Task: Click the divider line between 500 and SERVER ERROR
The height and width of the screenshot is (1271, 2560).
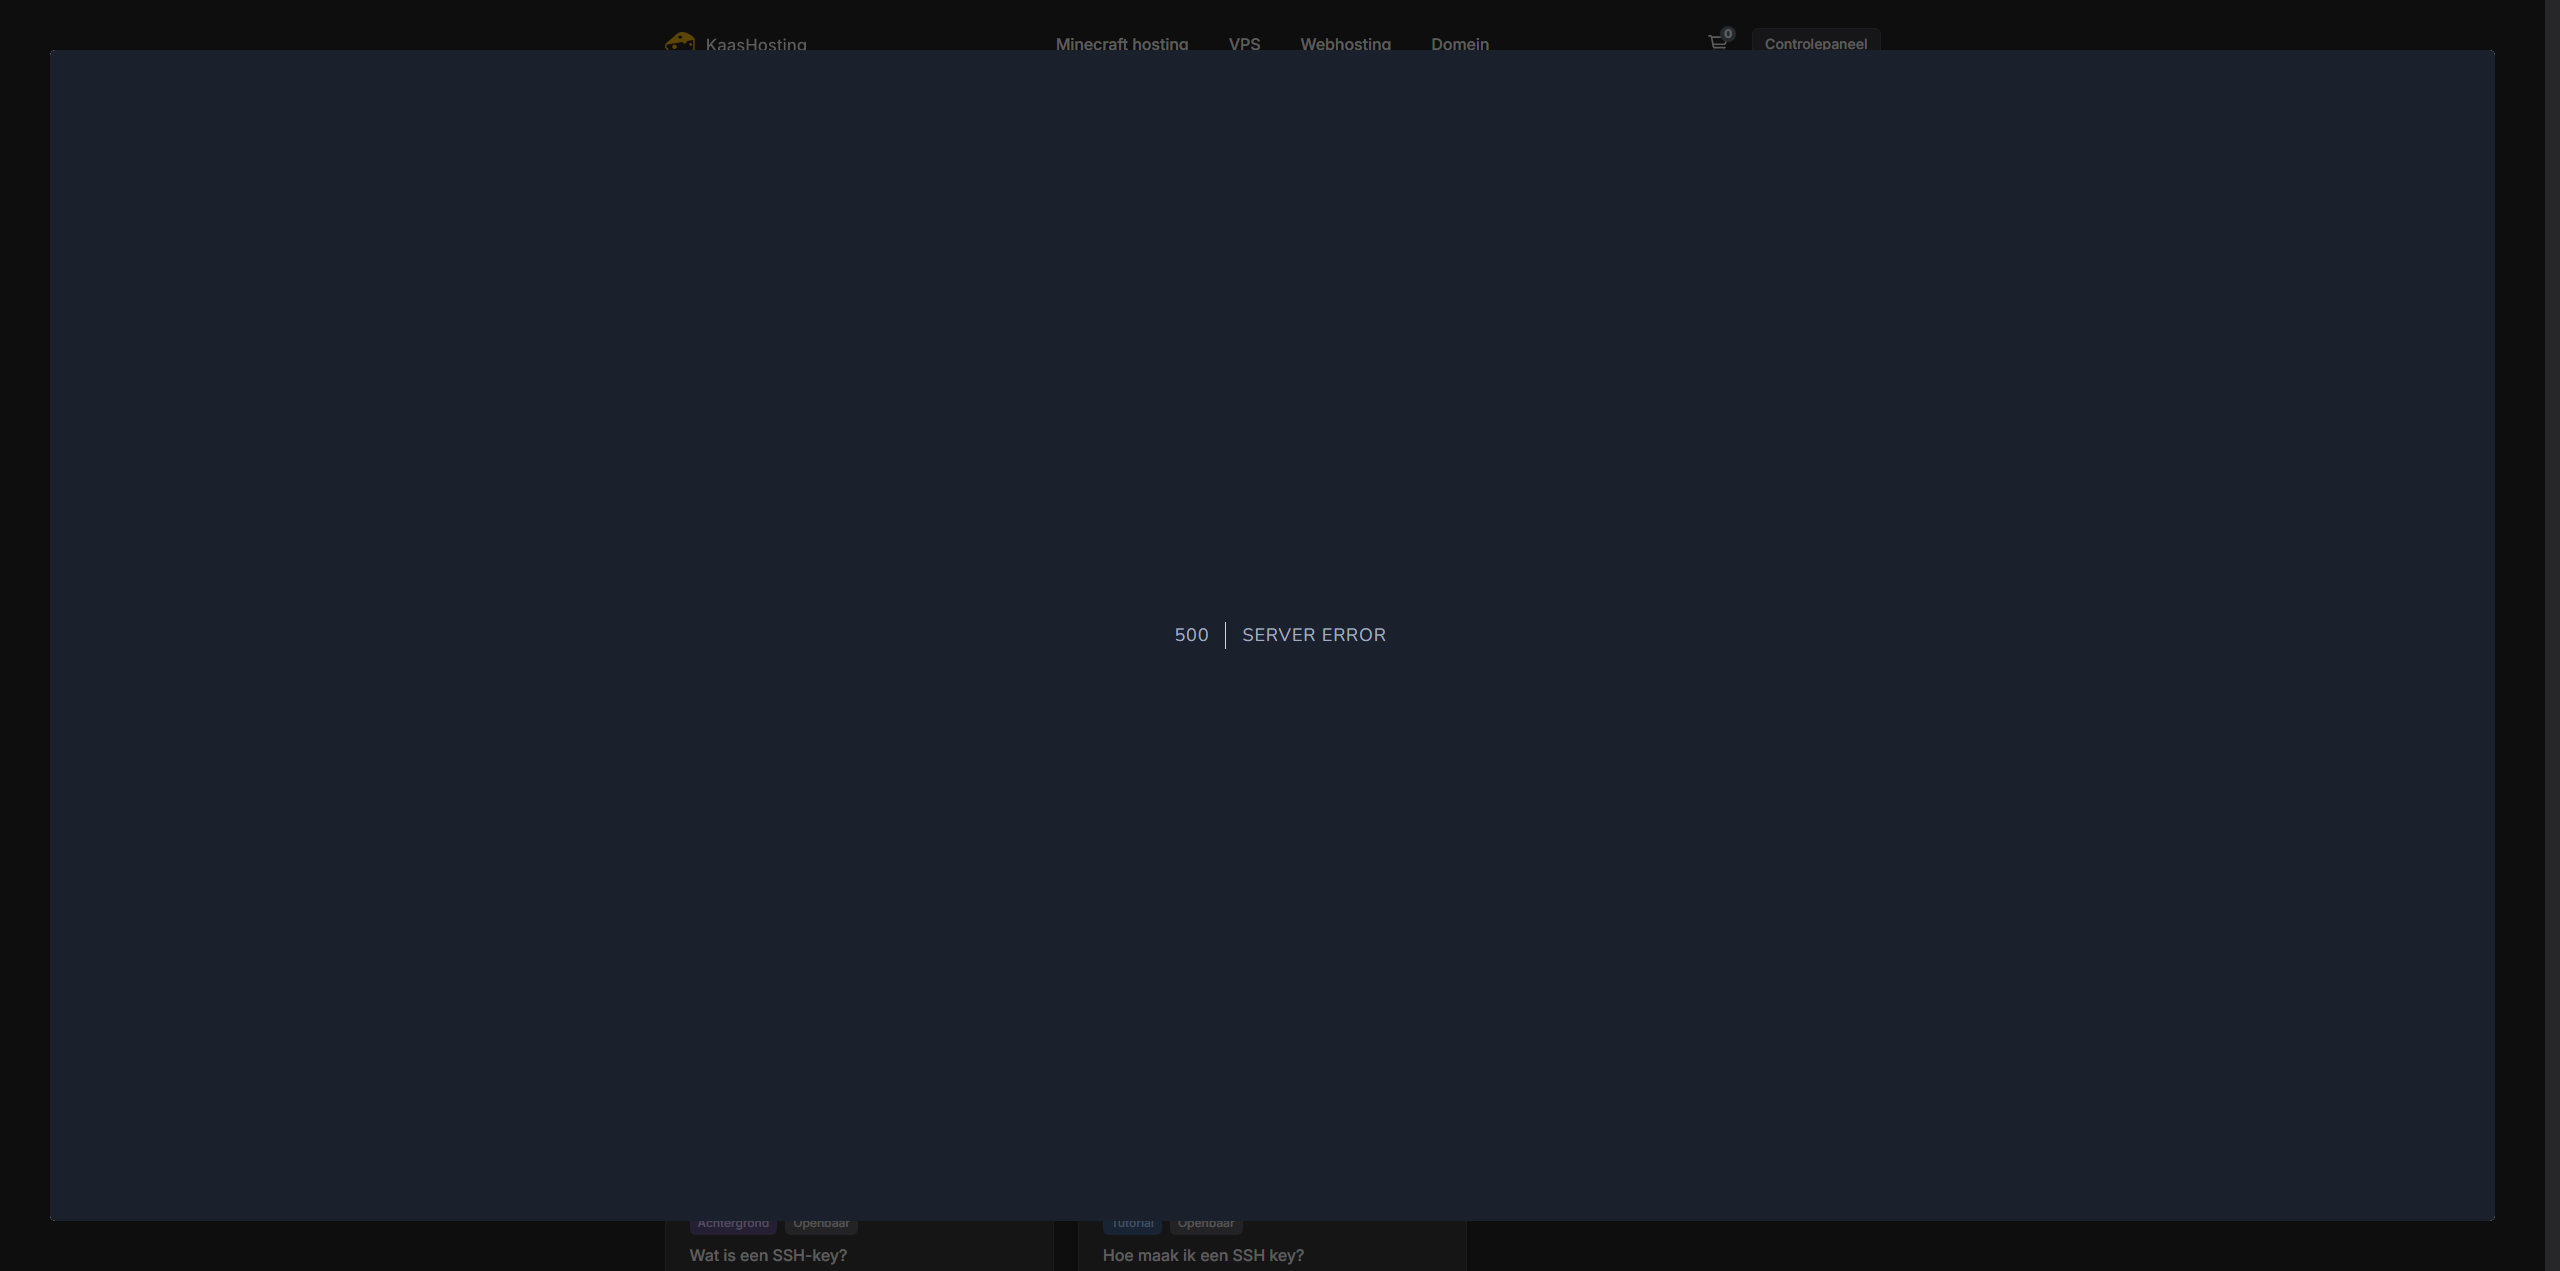Action: point(1225,635)
